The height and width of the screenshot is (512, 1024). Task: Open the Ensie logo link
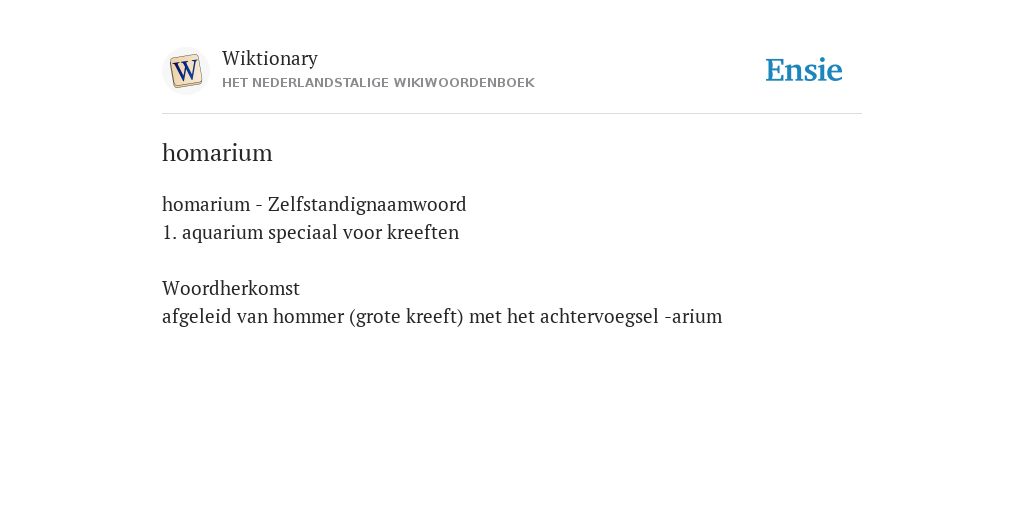coord(804,70)
